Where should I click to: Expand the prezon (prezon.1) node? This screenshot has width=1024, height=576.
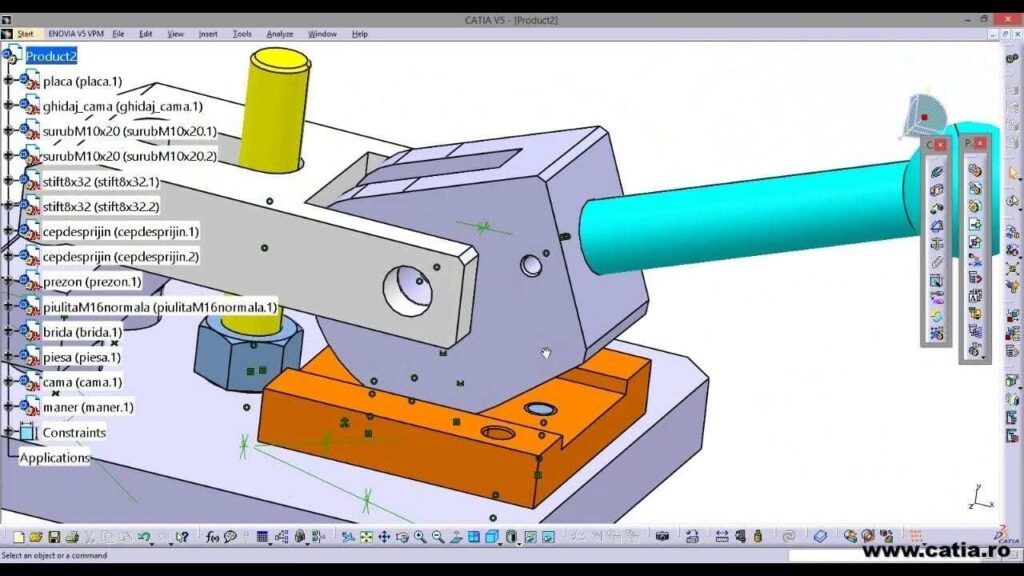click(x=8, y=281)
